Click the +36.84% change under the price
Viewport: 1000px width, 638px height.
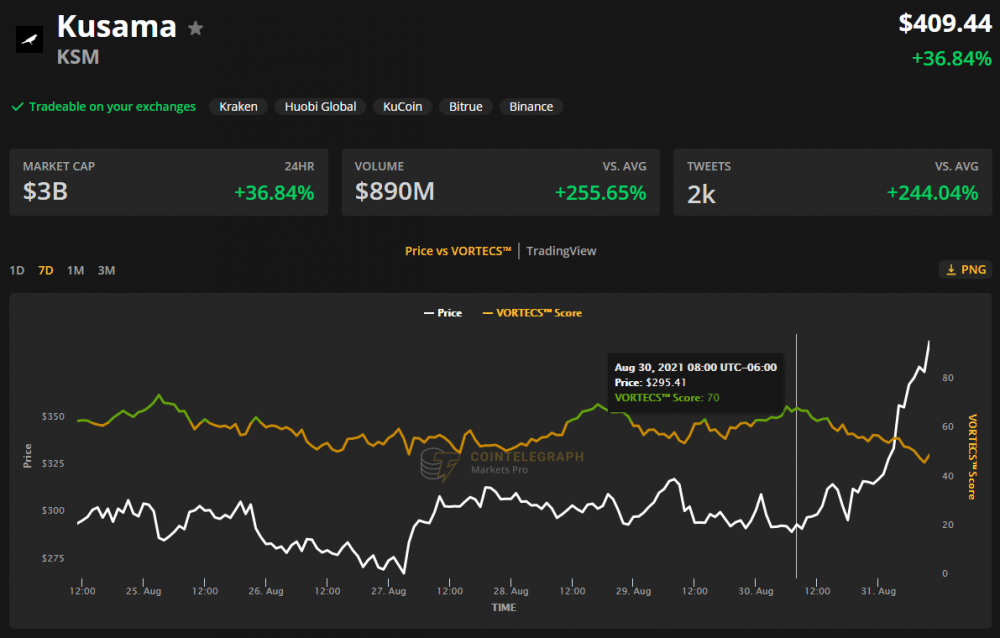tap(952, 59)
